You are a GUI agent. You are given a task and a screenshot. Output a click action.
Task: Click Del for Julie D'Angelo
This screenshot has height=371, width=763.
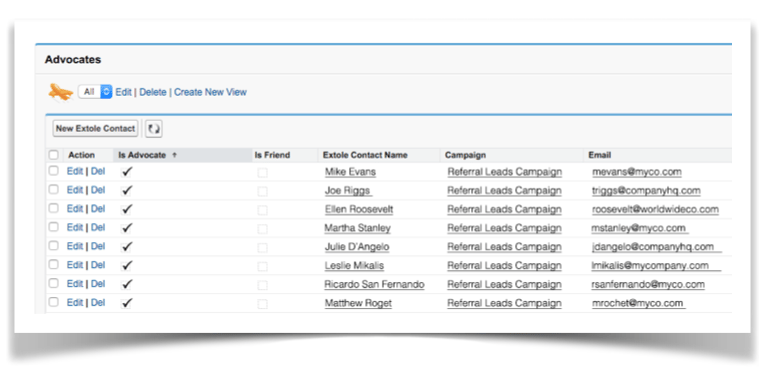point(98,246)
